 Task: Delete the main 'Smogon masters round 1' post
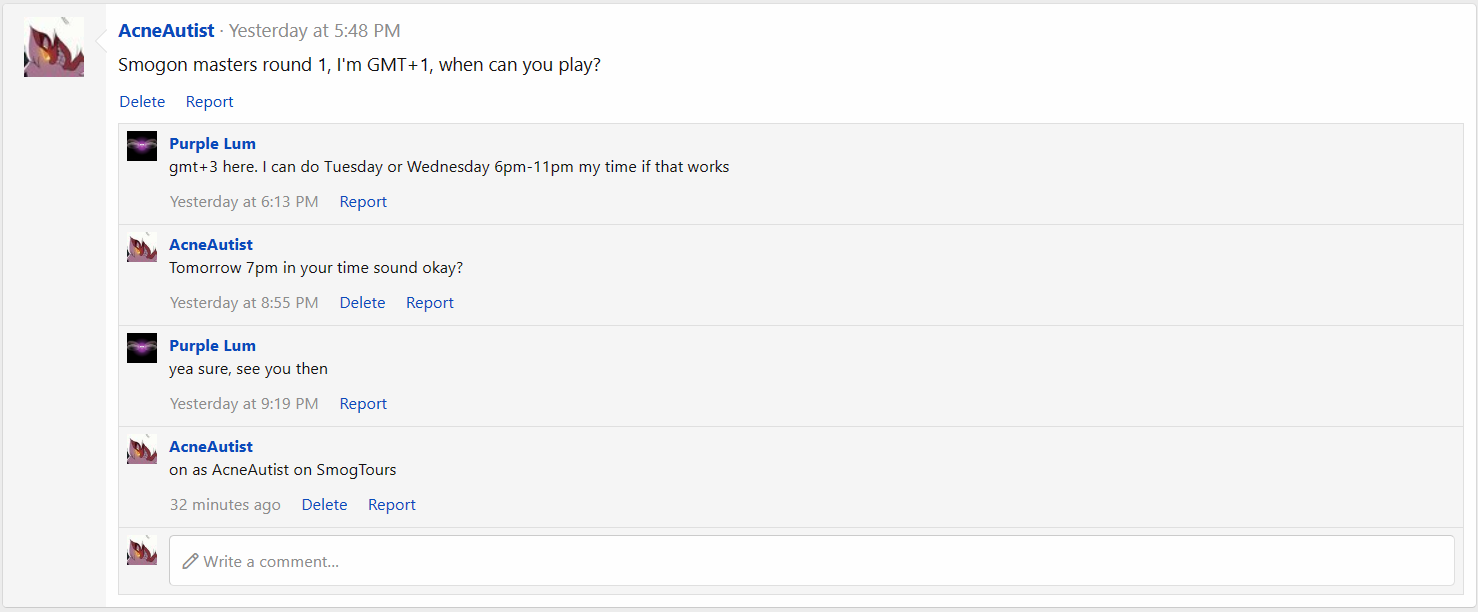(x=142, y=102)
